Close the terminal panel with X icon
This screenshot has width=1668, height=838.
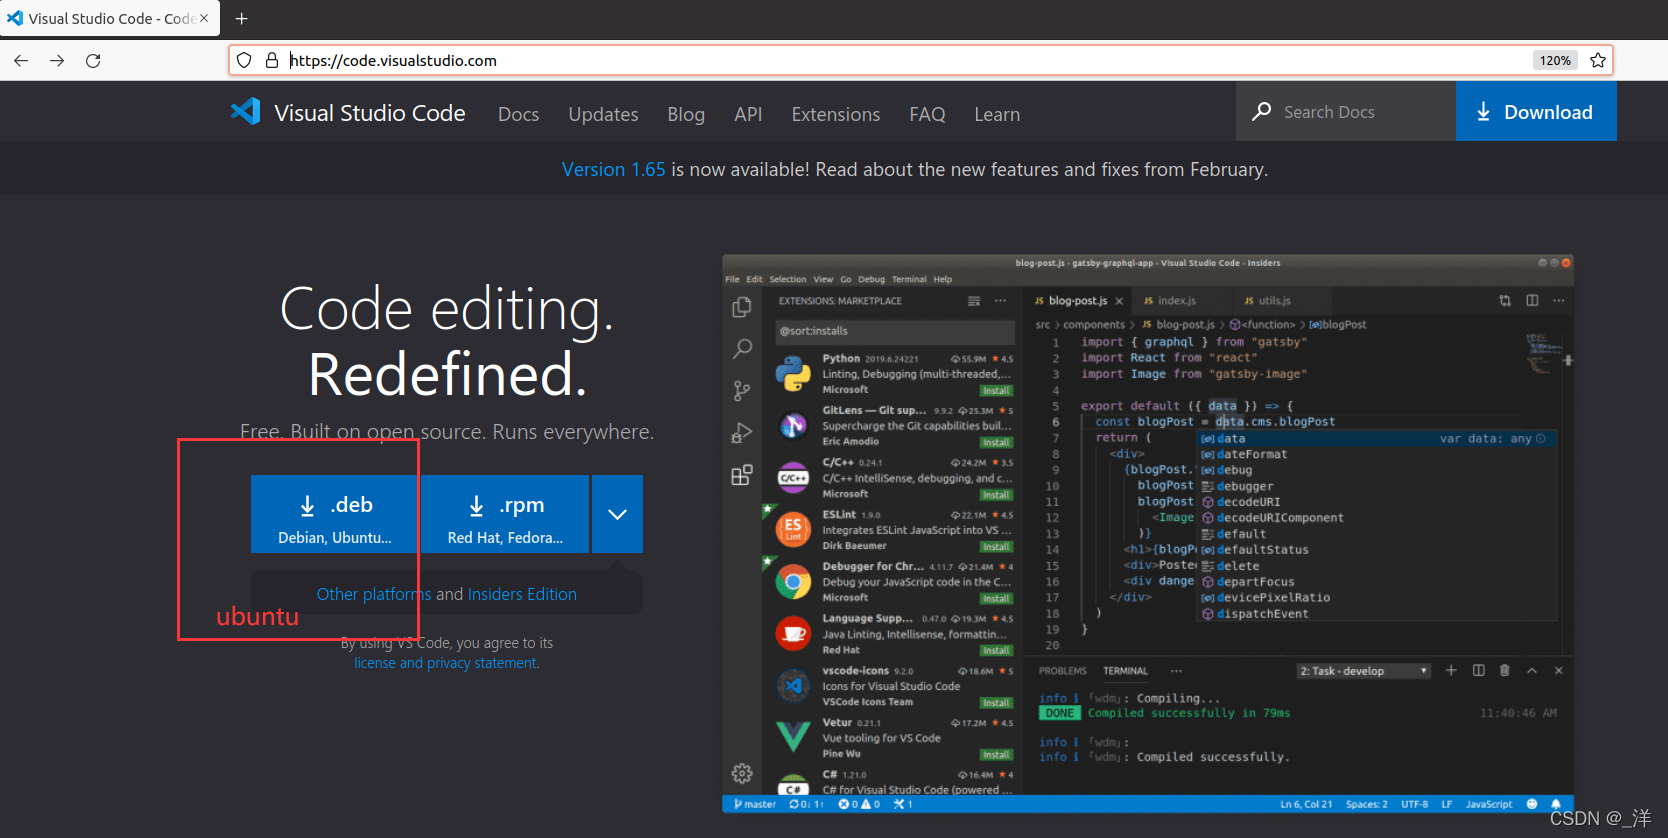(1558, 670)
